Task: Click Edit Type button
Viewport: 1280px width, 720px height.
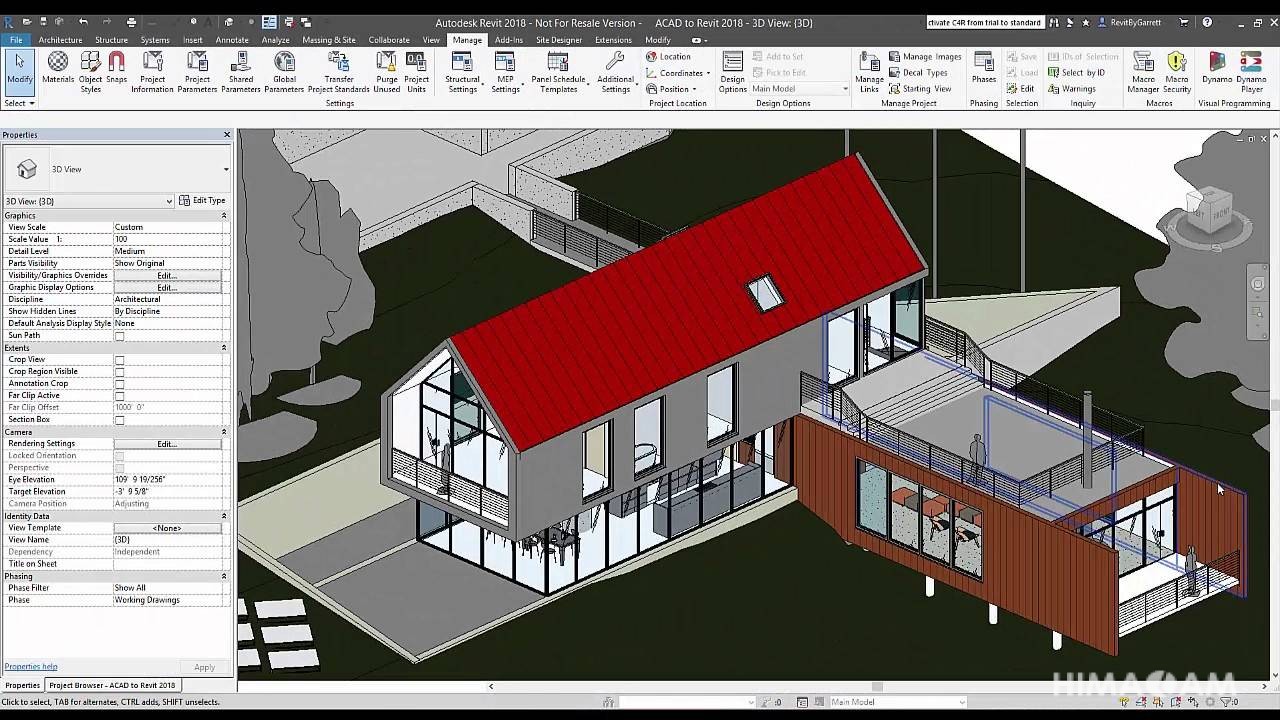Action: (x=202, y=201)
